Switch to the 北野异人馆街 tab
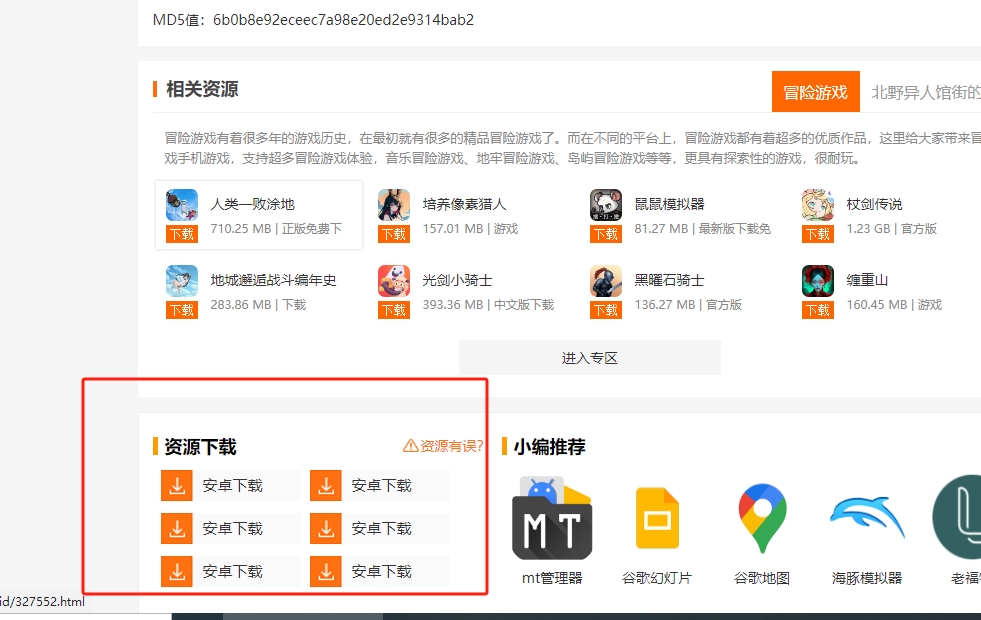 point(925,92)
